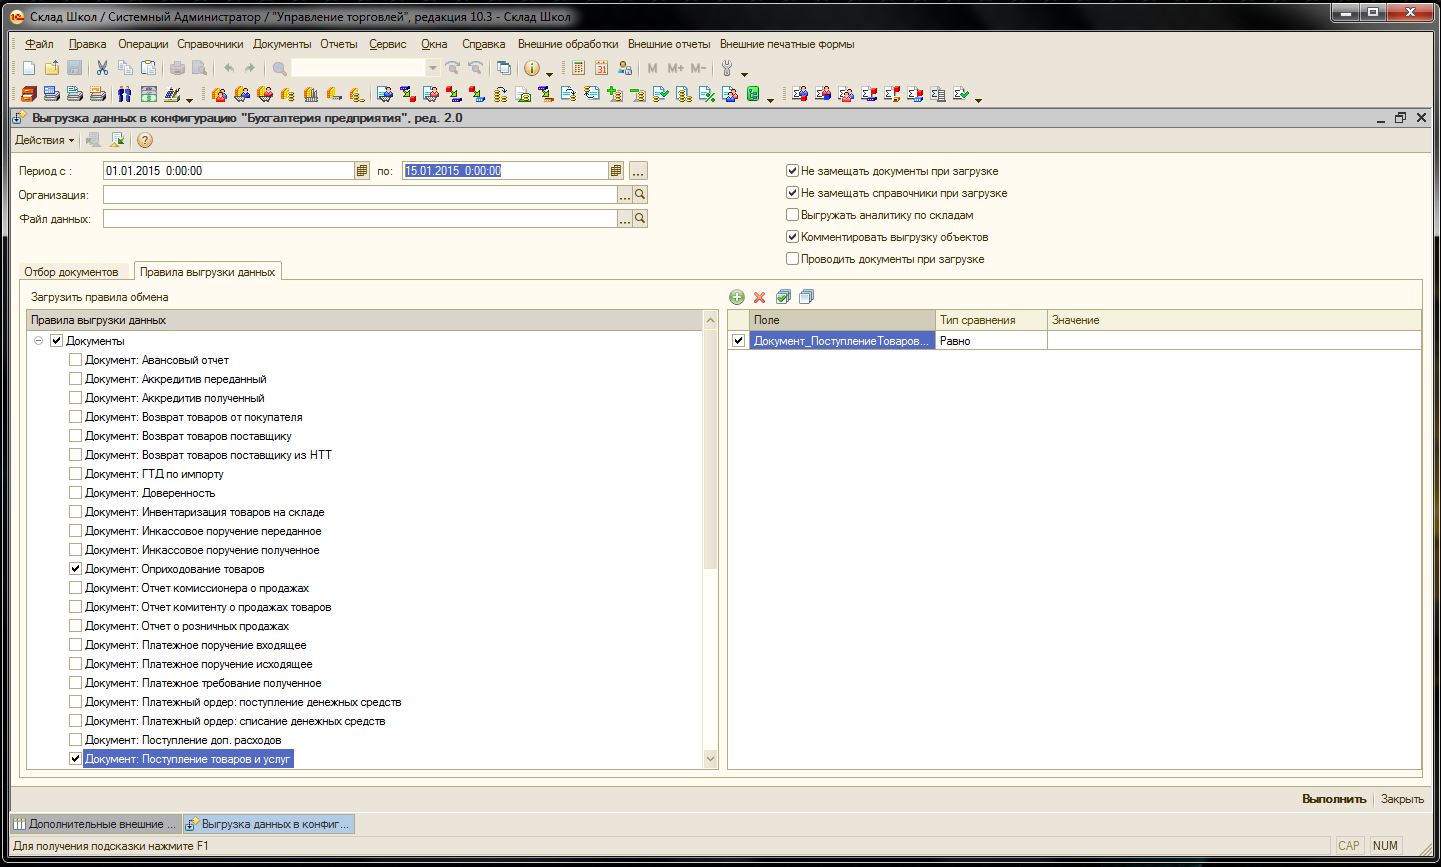Click the Copy icon in main toolbar
1441x867 pixels.
click(125, 68)
